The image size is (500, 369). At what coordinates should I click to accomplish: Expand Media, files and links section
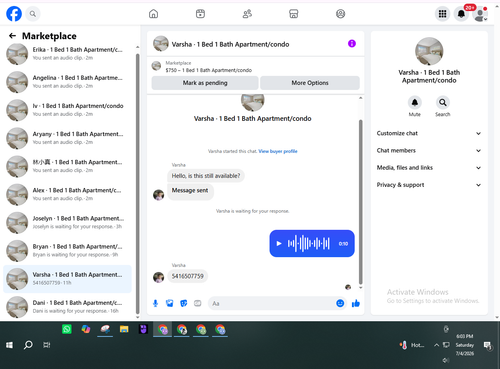pyautogui.click(x=429, y=168)
